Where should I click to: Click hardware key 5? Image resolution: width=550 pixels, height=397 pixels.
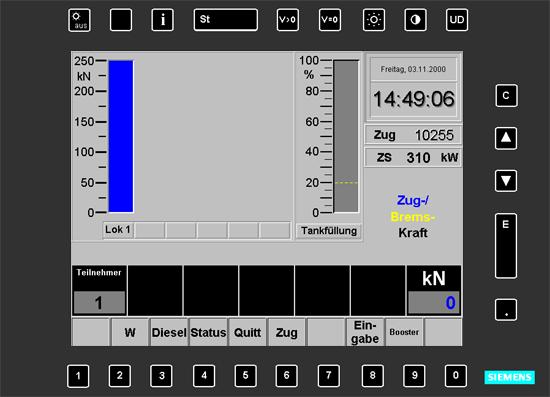[x=245, y=376]
